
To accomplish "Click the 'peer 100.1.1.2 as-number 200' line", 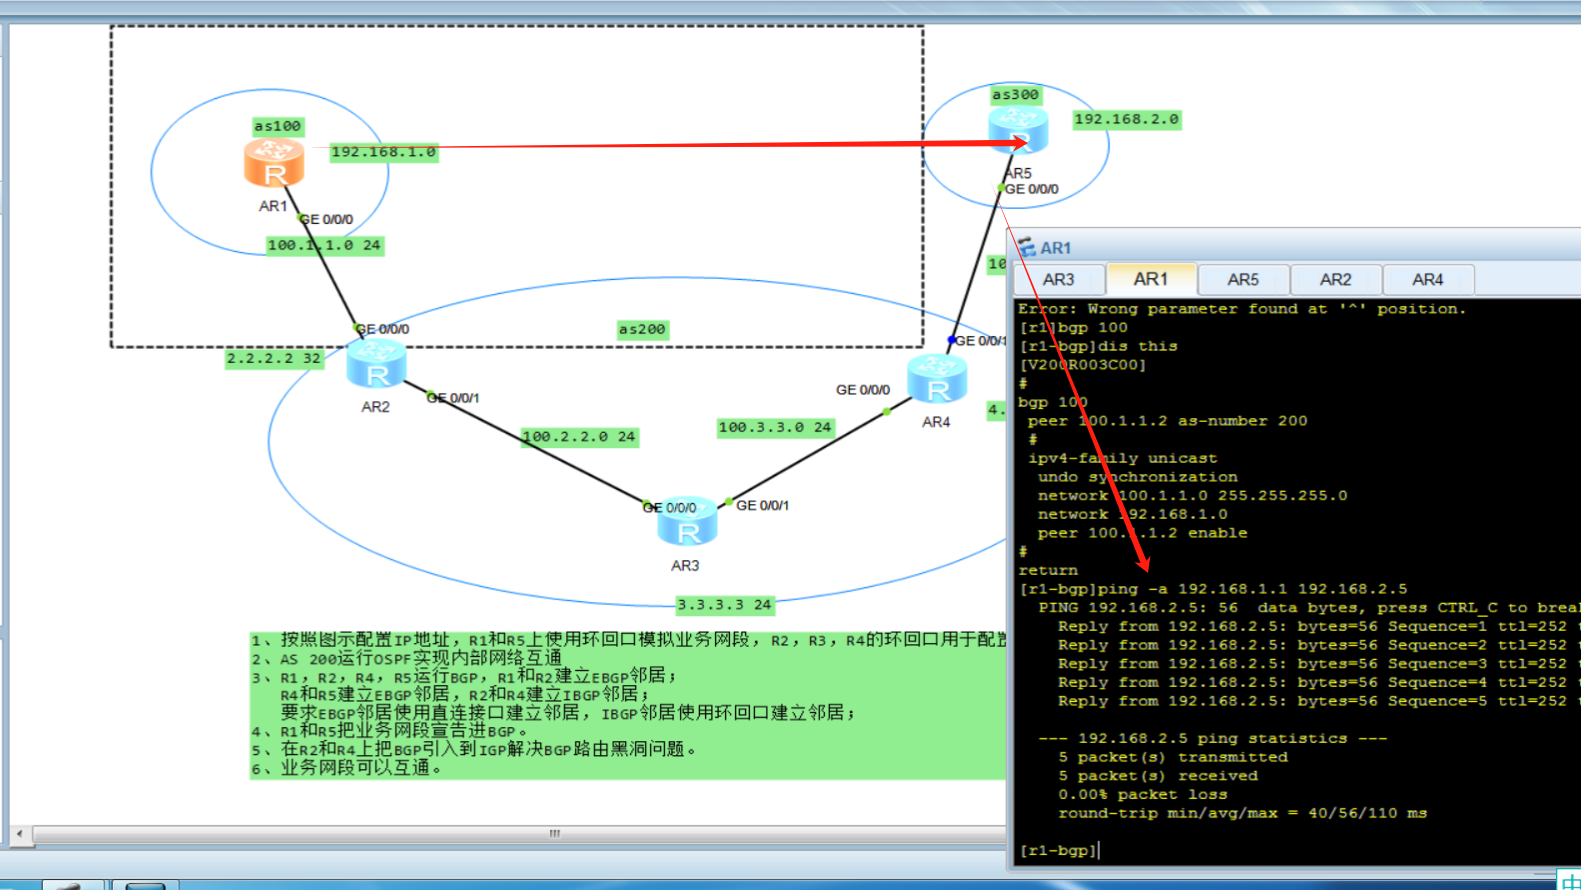I will [1167, 421].
